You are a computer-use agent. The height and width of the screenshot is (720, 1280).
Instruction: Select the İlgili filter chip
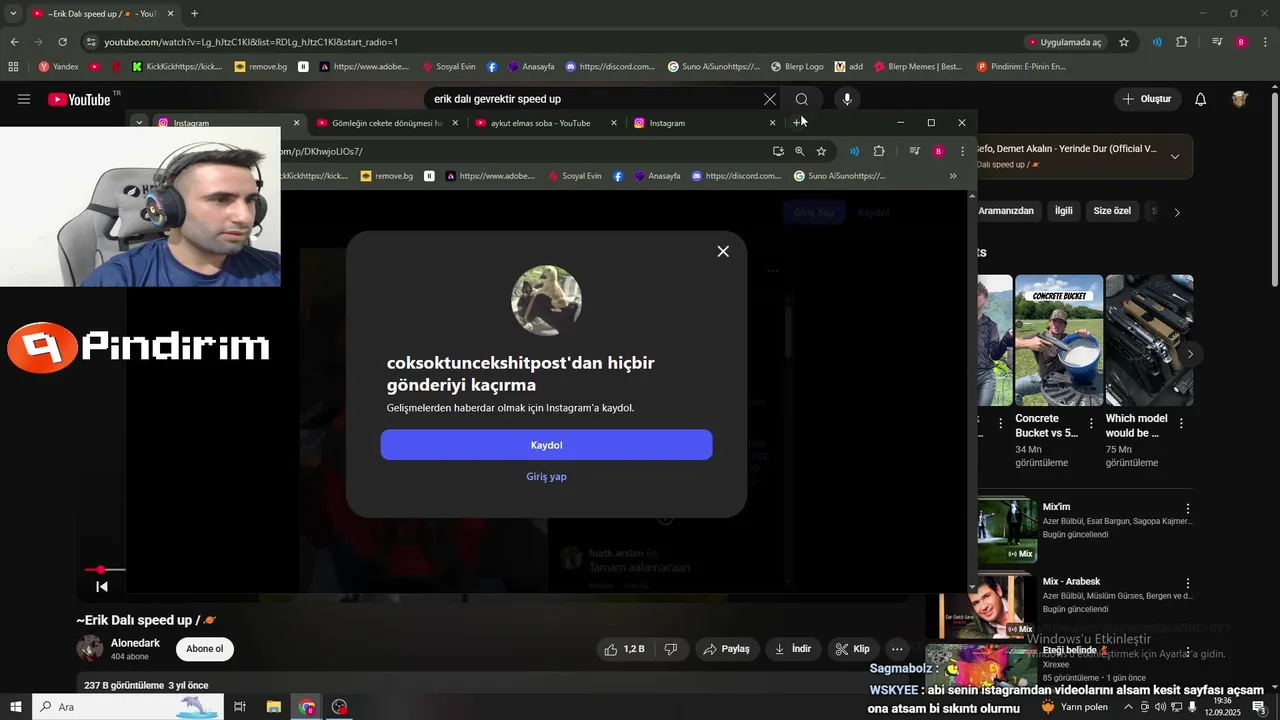tap(1063, 211)
